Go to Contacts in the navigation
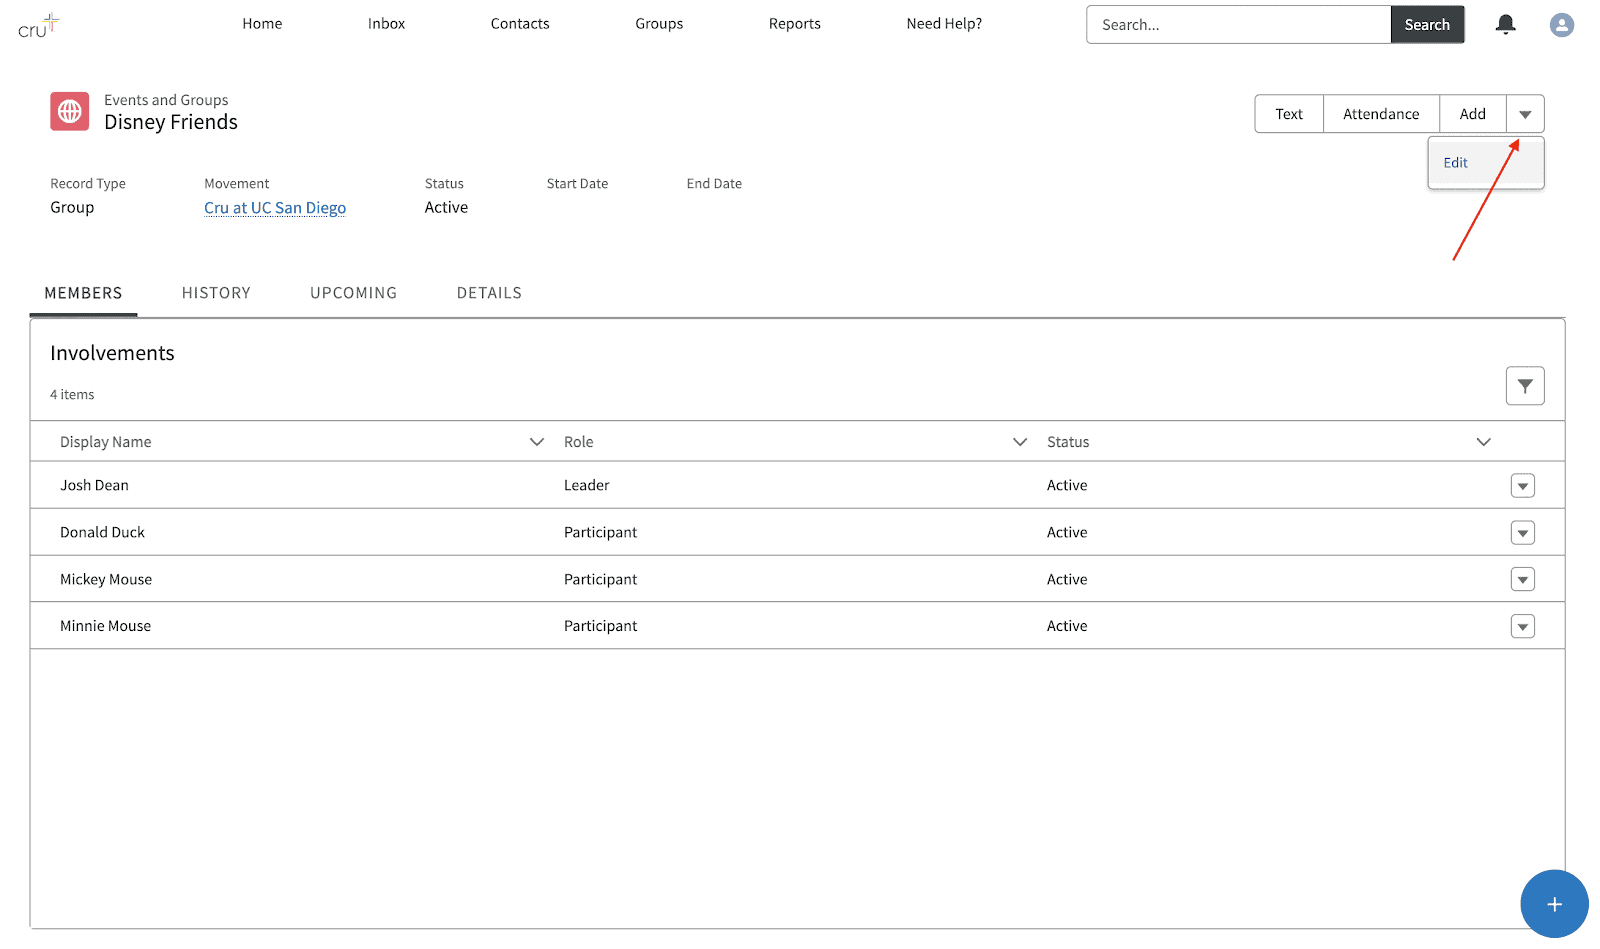The image size is (1600, 949). coord(520,24)
